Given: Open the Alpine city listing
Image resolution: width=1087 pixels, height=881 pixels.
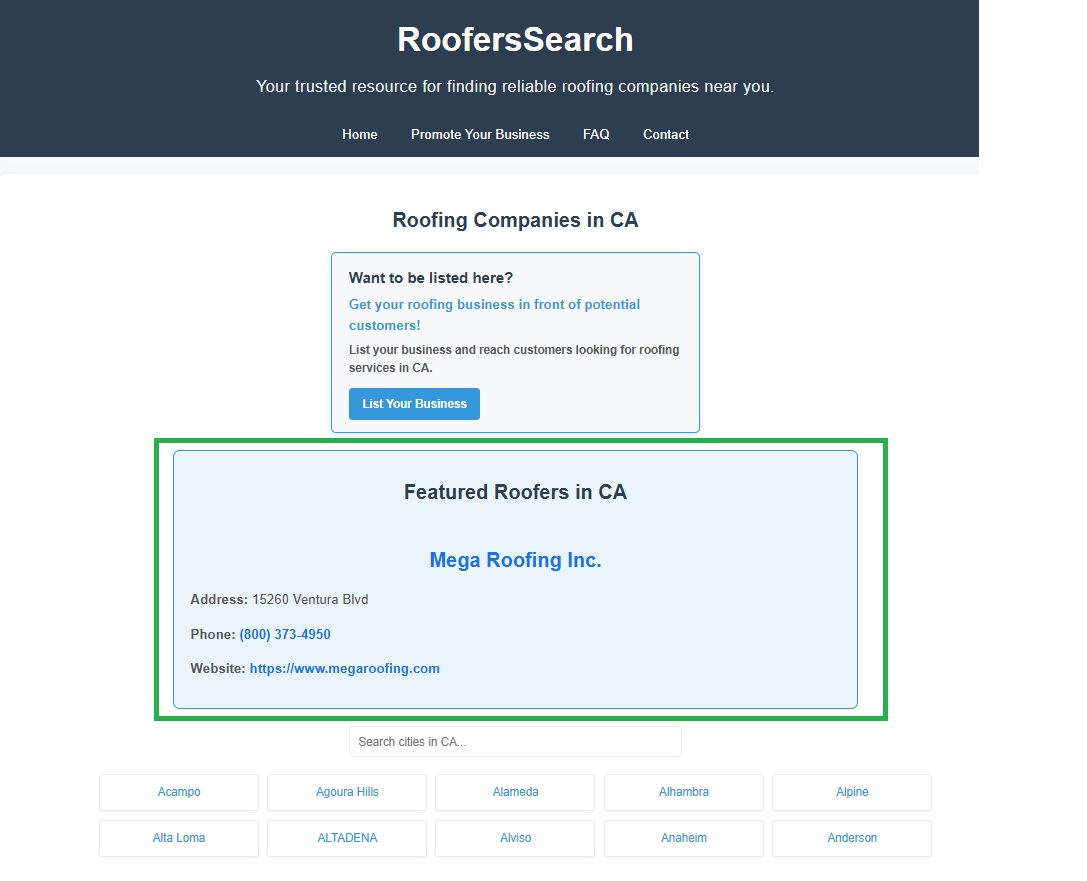Looking at the screenshot, I should coord(852,792).
